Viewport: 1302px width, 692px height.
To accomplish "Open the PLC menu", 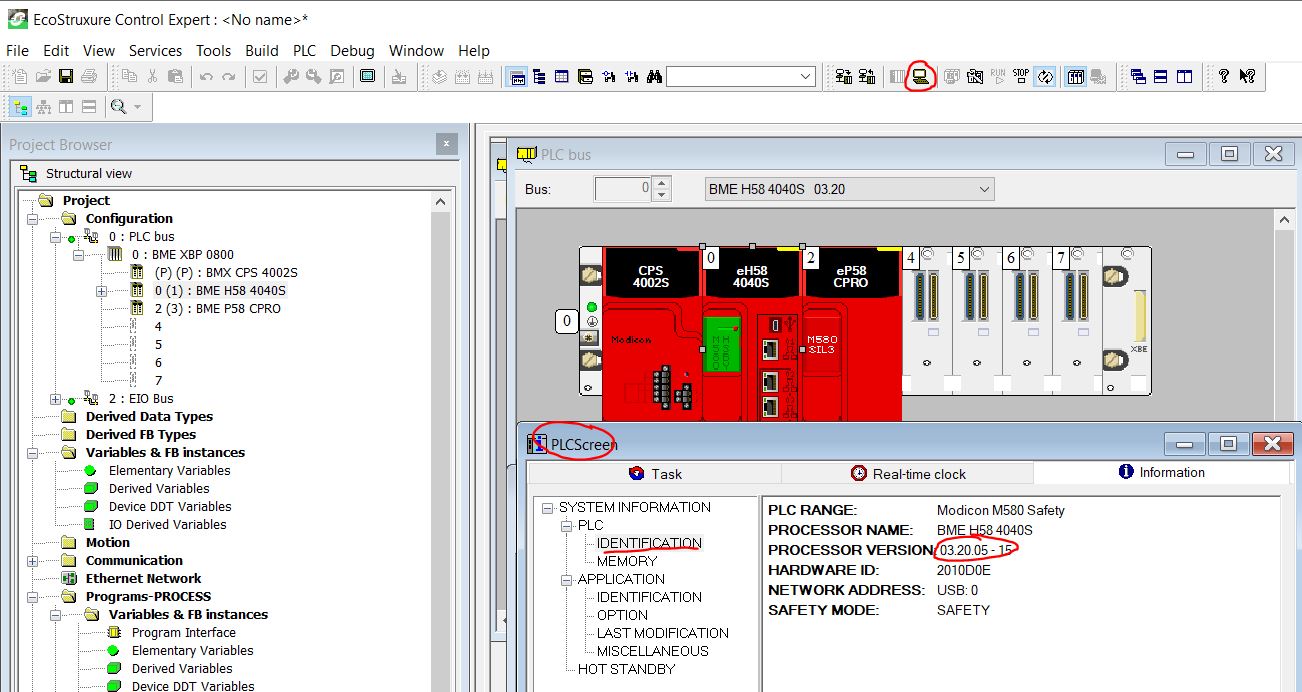I will click(x=304, y=50).
